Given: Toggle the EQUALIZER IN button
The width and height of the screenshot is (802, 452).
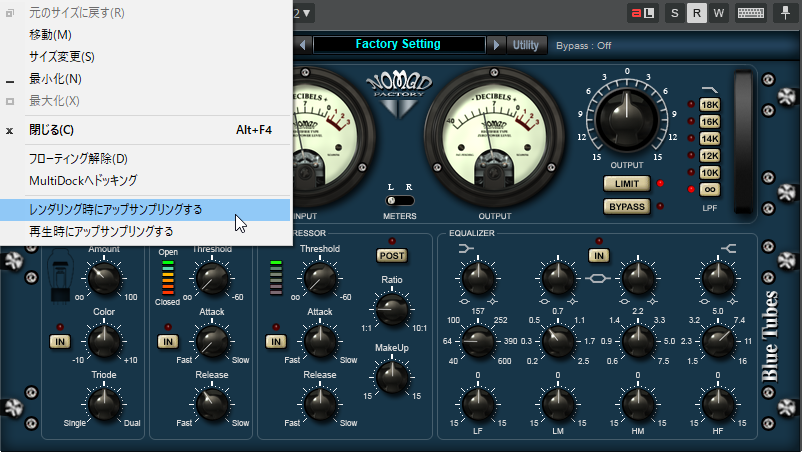Looking at the screenshot, I should point(598,256).
